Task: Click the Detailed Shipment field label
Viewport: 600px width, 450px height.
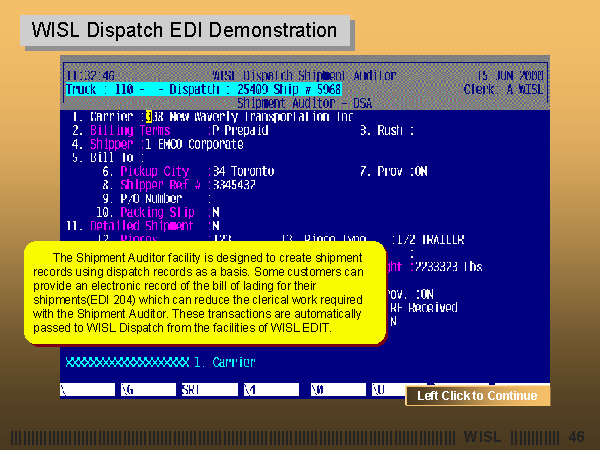Action: (142, 226)
